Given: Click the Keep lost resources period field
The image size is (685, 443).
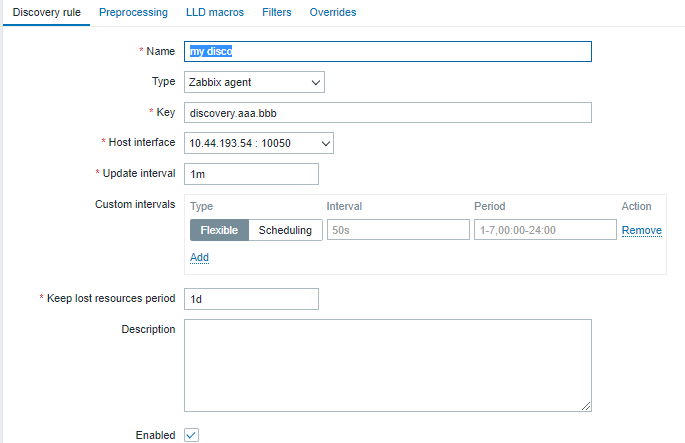Looking at the screenshot, I should (x=251, y=299).
